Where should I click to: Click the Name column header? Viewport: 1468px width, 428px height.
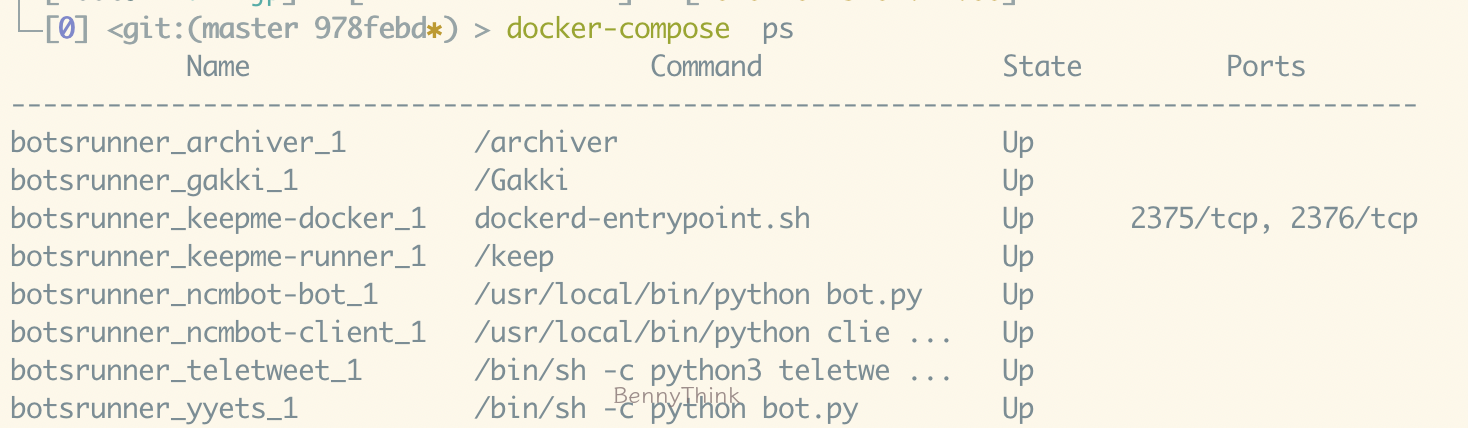(x=217, y=67)
